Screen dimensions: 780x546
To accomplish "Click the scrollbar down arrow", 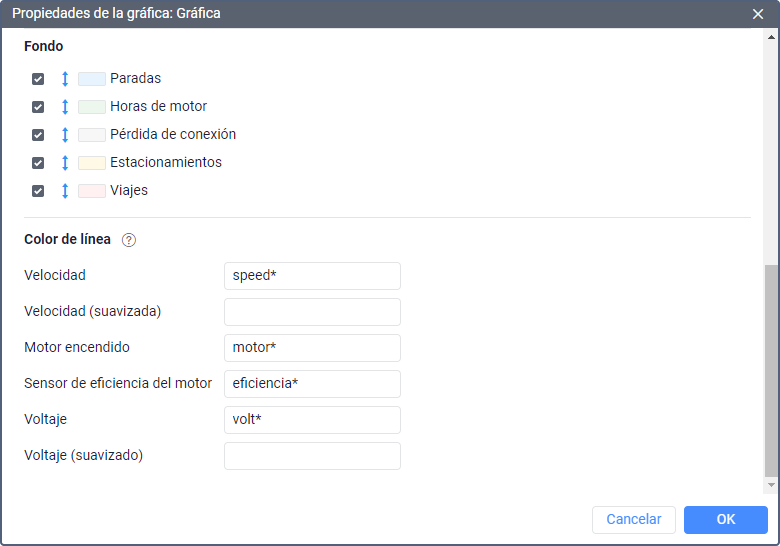I will coord(771,484).
